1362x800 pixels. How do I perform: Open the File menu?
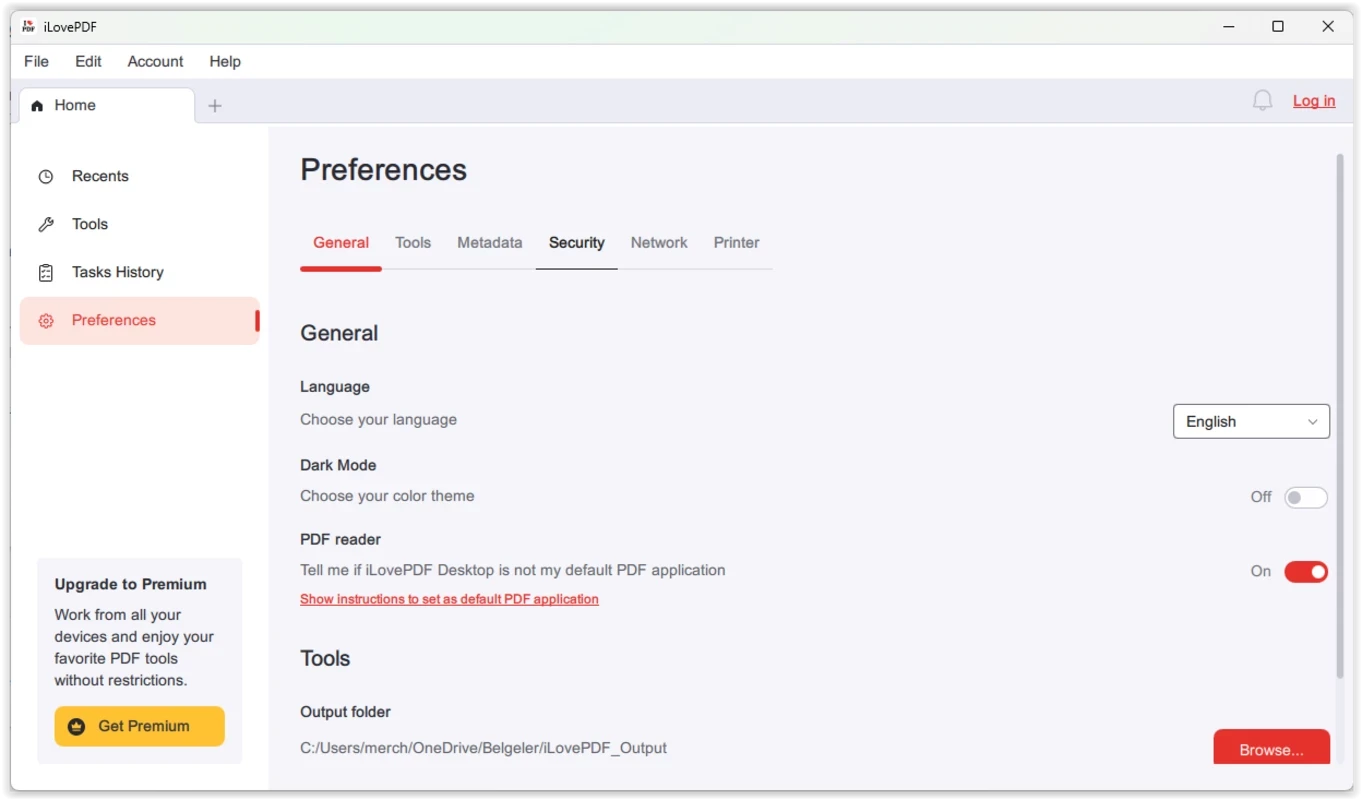coord(36,61)
